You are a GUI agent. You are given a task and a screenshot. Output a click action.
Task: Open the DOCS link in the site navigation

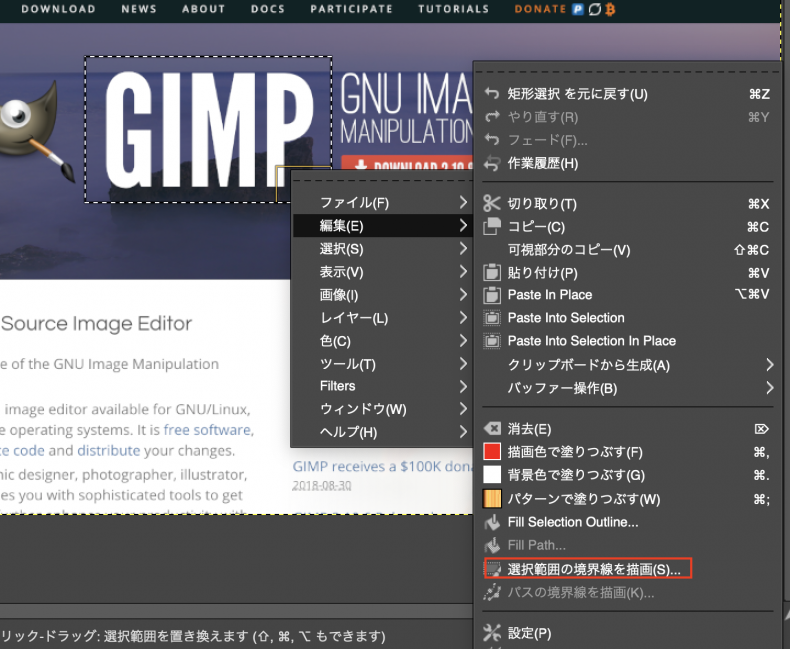[268, 9]
